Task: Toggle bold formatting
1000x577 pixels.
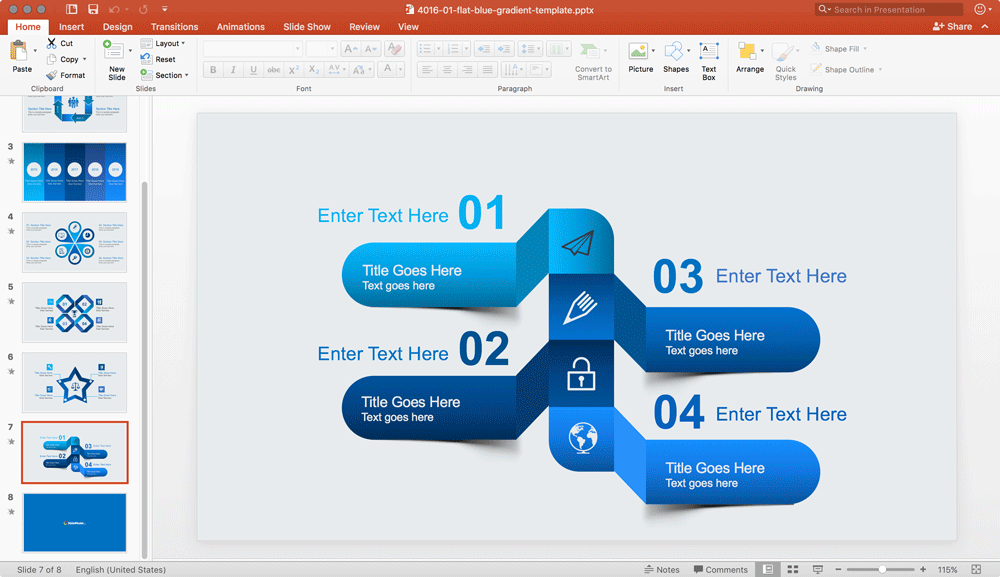Action: [x=212, y=69]
